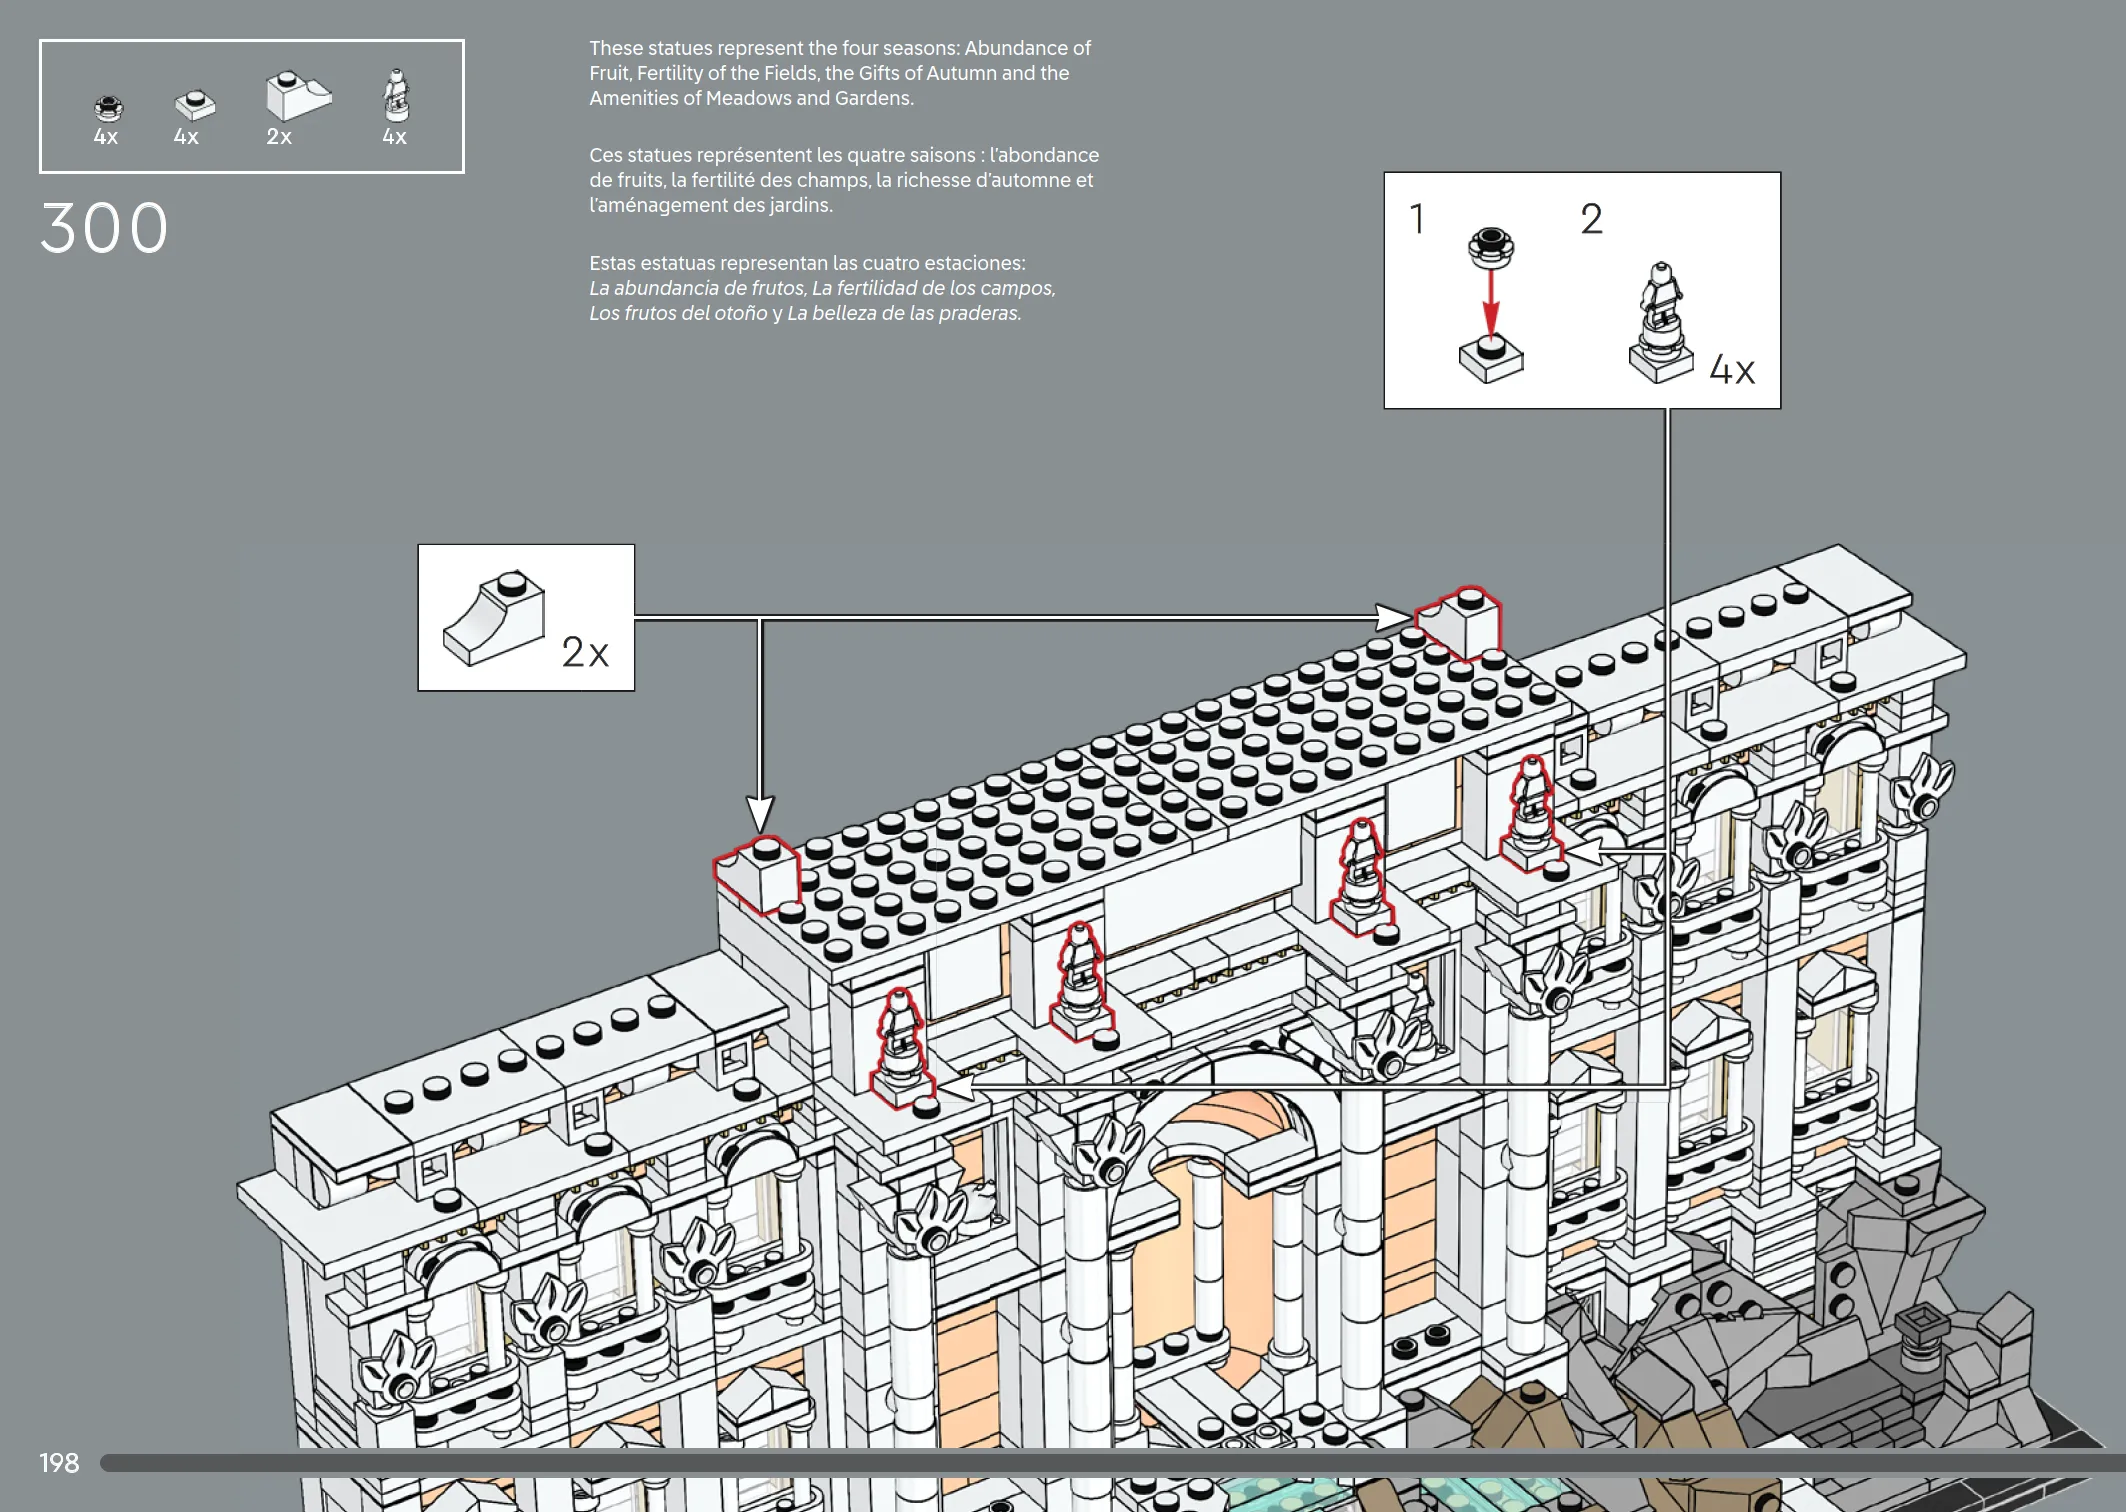The width and height of the screenshot is (2126, 1512).
Task: Click sub-step number 2 in the callout
Action: tap(1591, 219)
